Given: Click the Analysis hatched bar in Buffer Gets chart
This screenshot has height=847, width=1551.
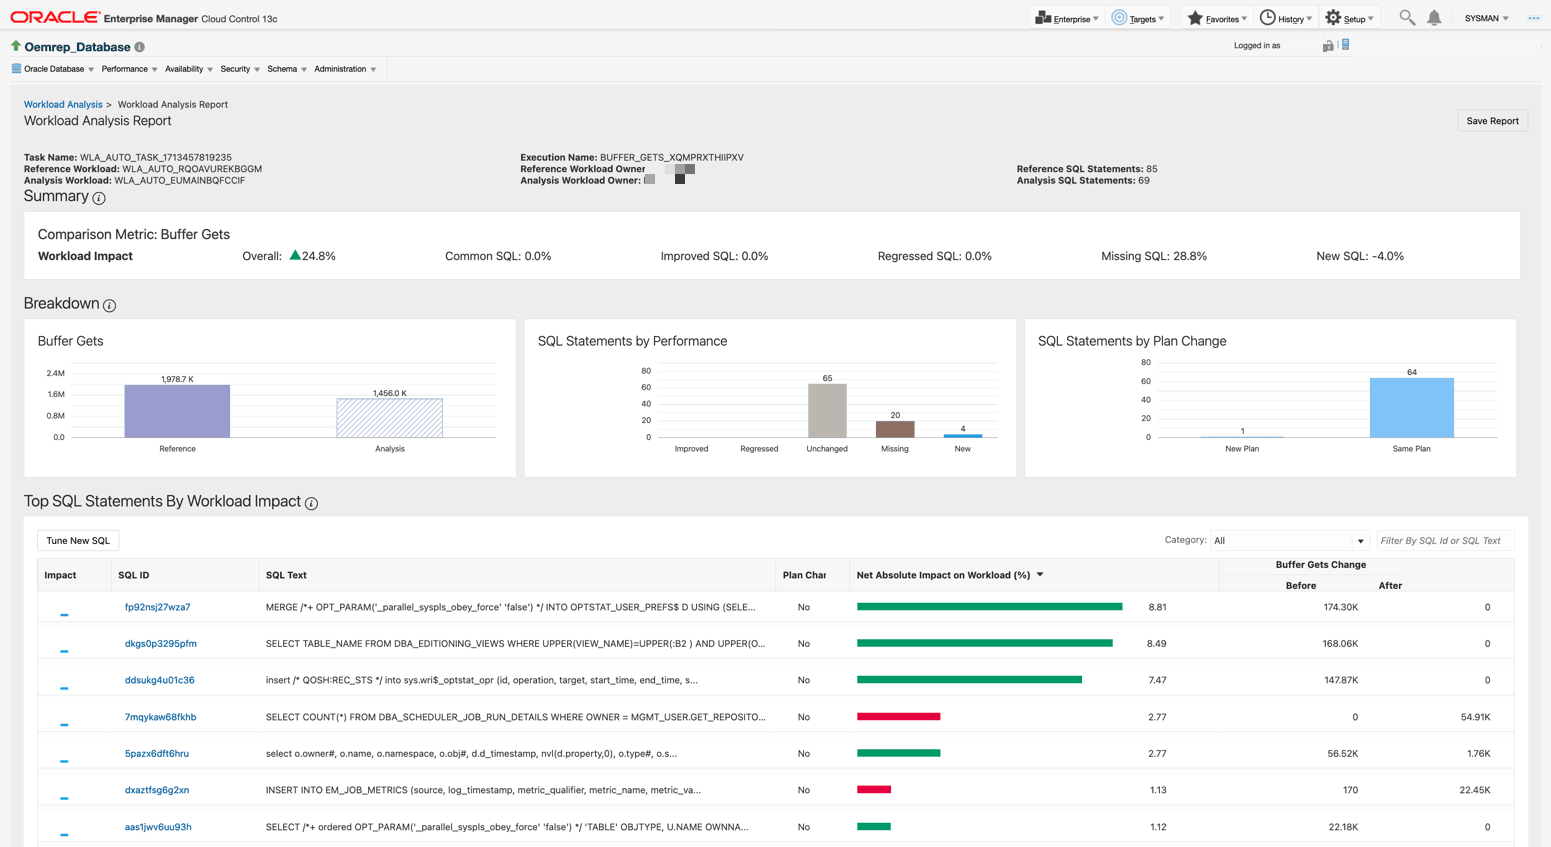Looking at the screenshot, I should click(389, 418).
